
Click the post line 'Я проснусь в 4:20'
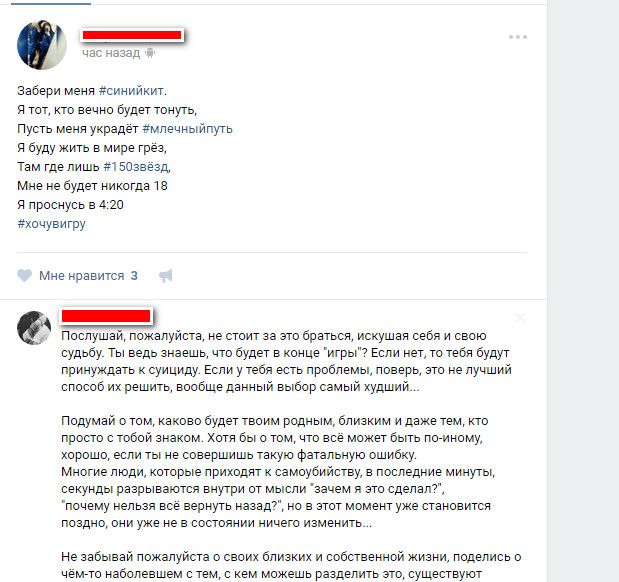point(70,205)
